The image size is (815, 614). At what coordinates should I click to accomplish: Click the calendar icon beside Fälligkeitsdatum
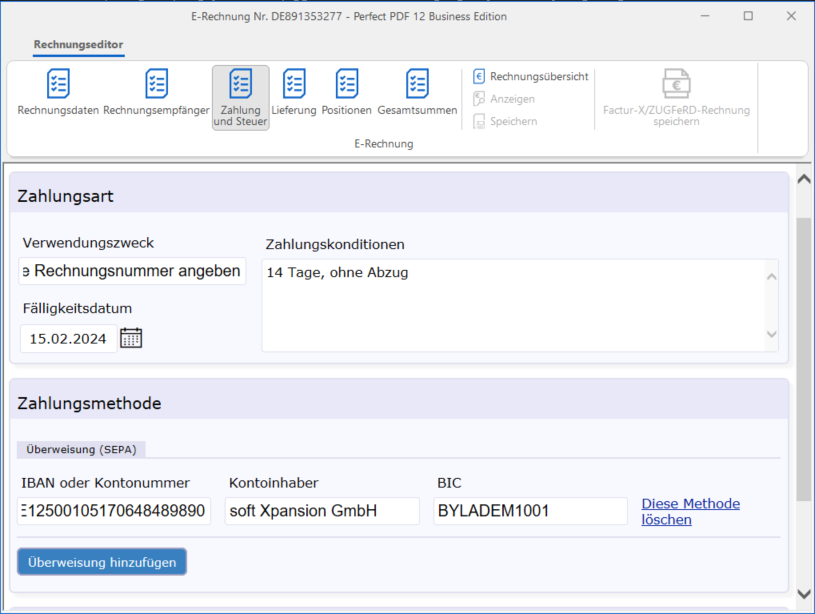pyautogui.click(x=131, y=338)
